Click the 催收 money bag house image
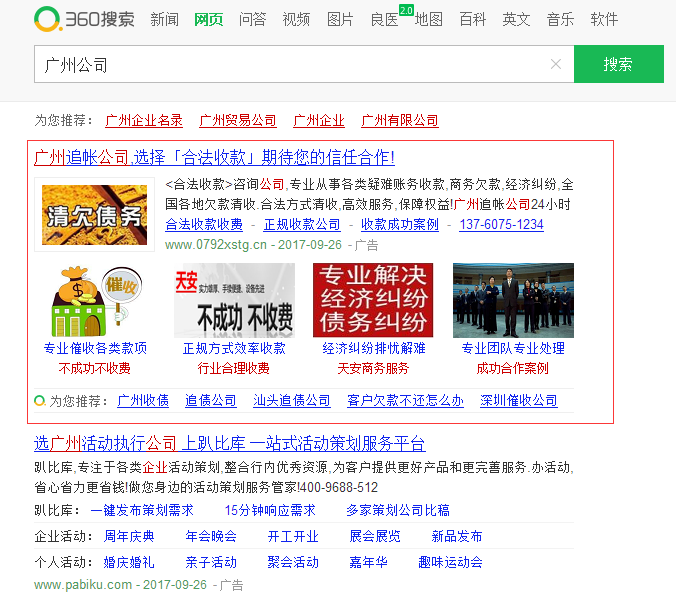The height and width of the screenshot is (601, 676). [x=94, y=300]
